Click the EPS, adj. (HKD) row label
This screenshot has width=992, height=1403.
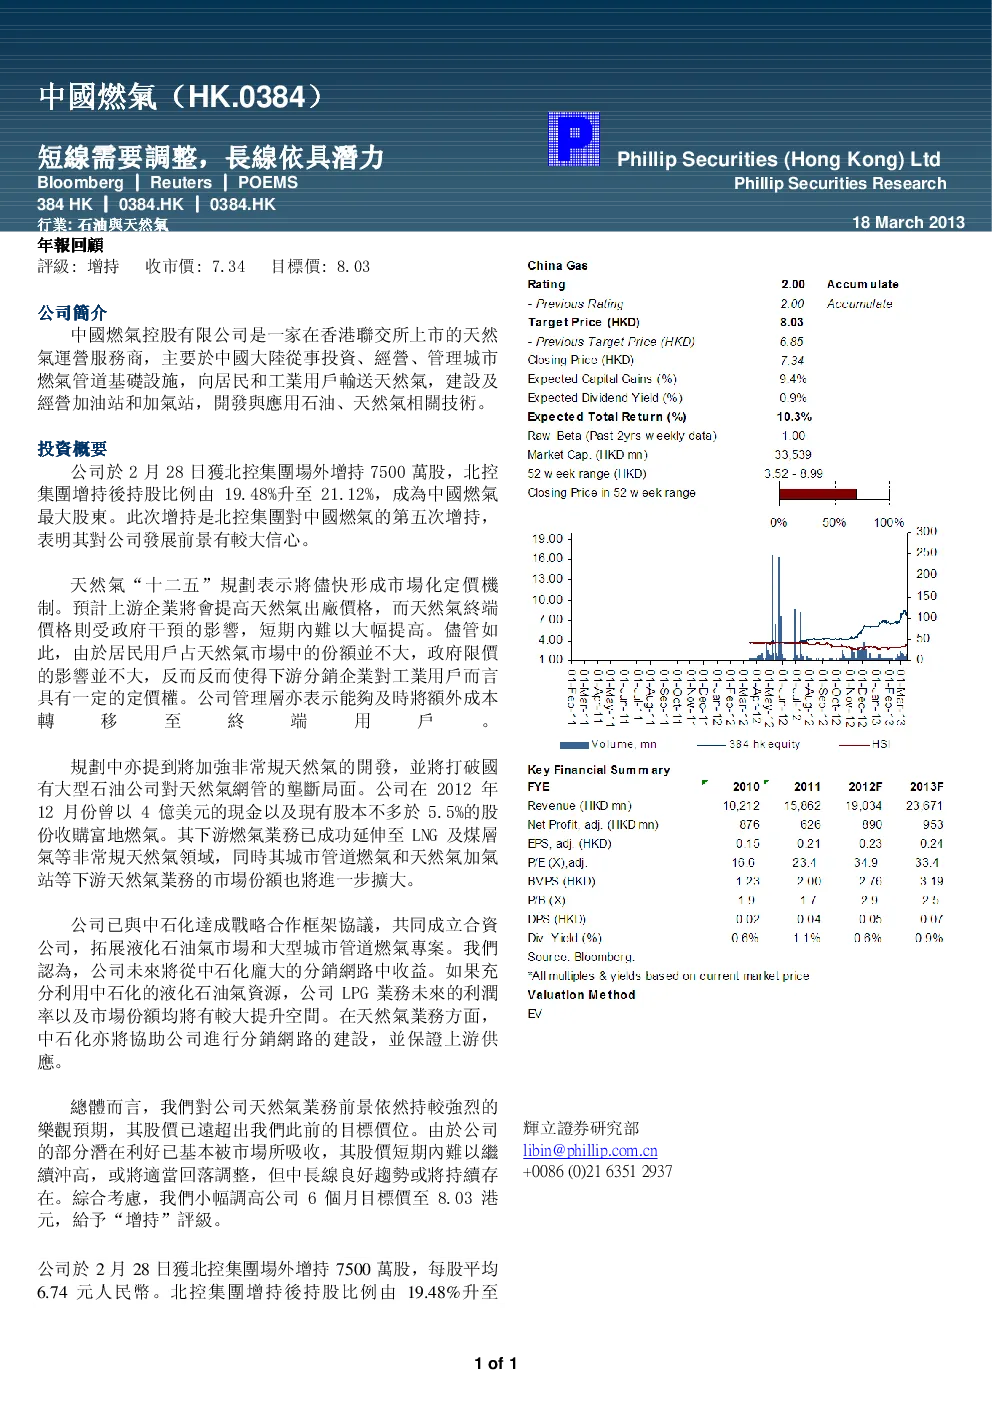569,844
